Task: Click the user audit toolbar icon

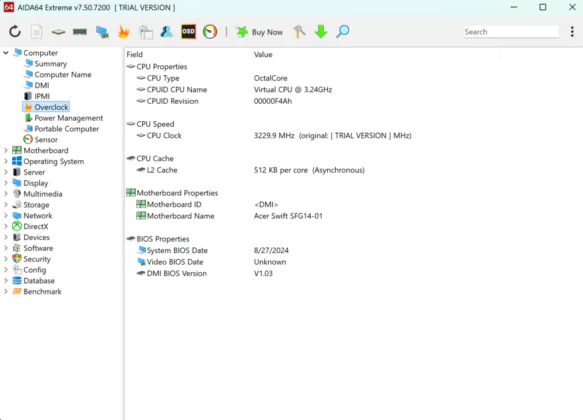Action: click(166, 32)
